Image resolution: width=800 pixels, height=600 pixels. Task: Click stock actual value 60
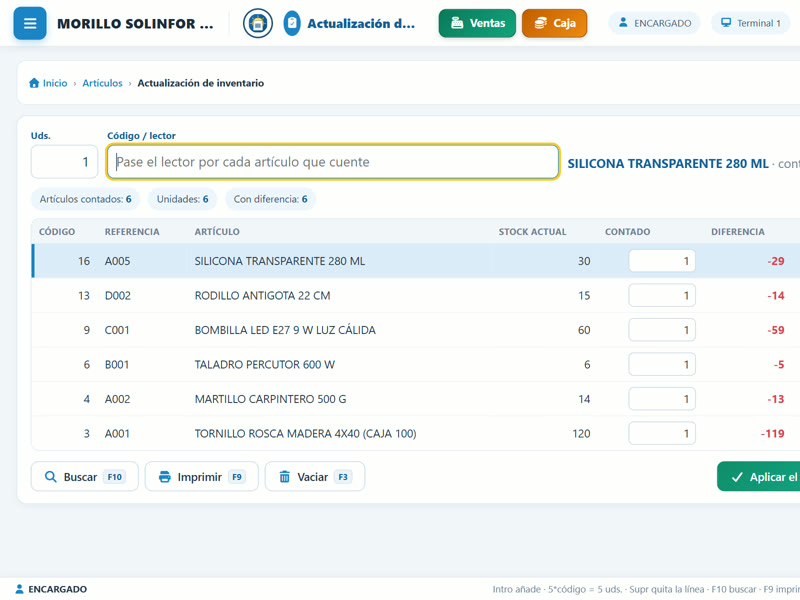[584, 330]
